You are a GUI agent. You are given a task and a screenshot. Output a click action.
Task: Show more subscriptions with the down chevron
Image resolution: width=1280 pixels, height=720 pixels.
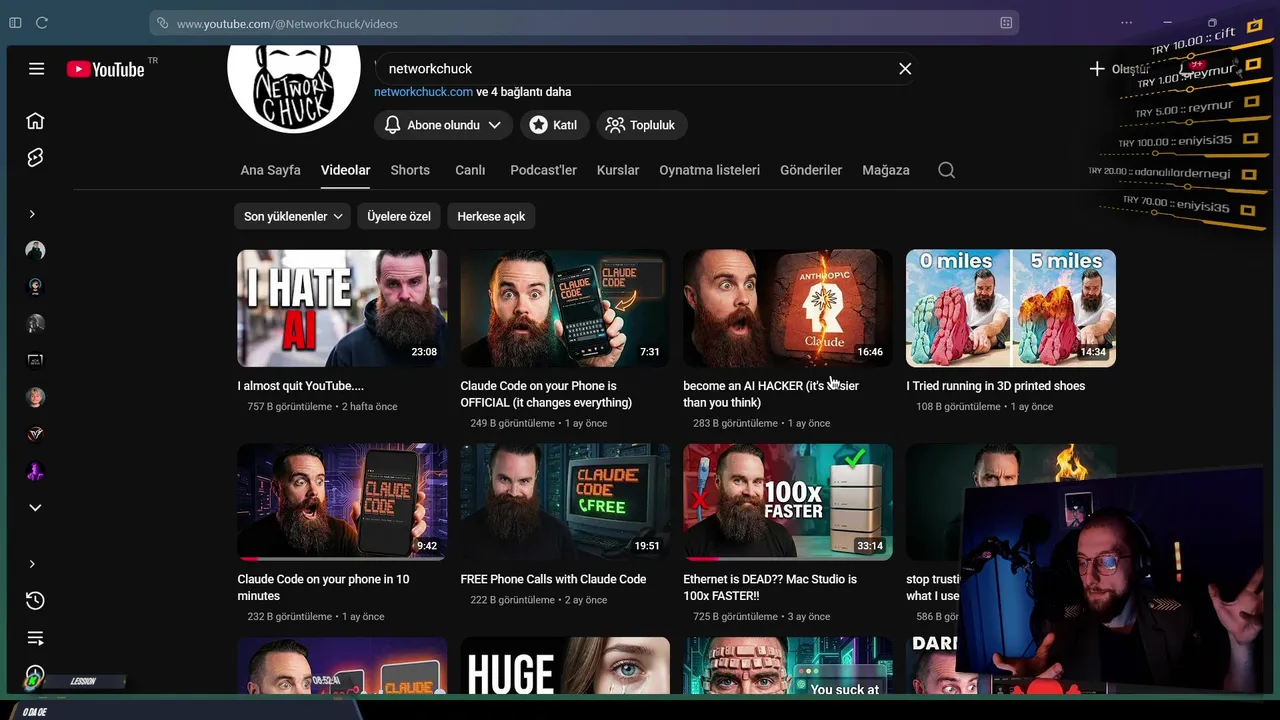35,508
